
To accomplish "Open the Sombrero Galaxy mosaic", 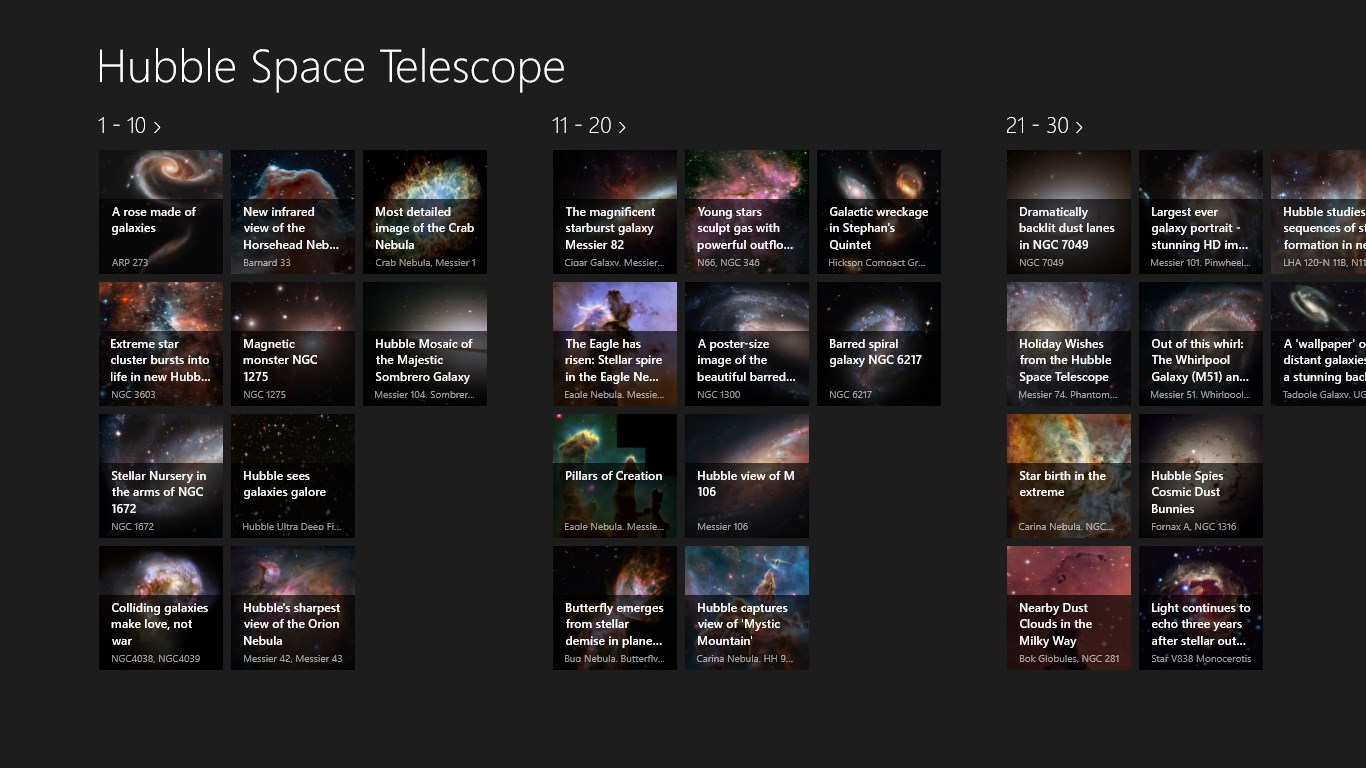I will [x=424, y=344].
